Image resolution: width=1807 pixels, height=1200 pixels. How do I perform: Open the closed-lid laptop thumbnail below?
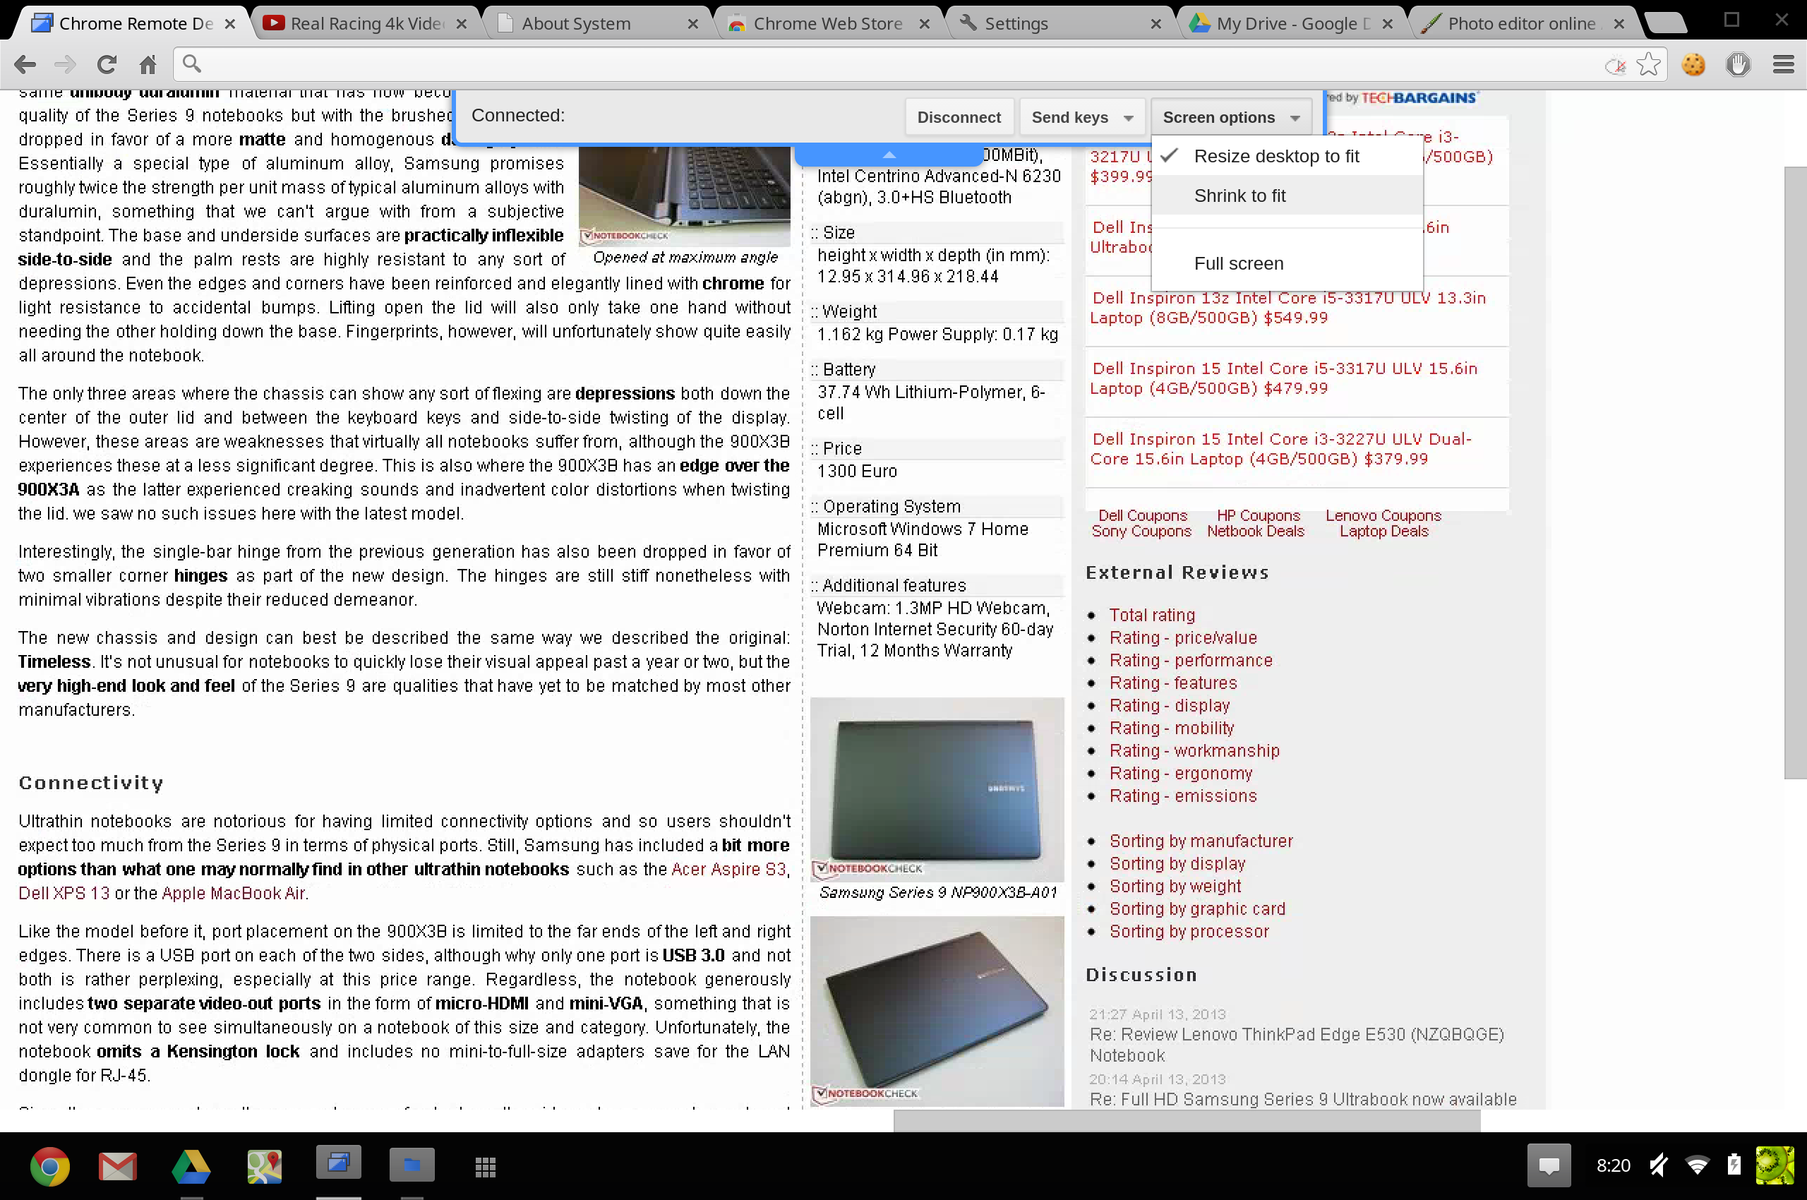[x=937, y=1011]
